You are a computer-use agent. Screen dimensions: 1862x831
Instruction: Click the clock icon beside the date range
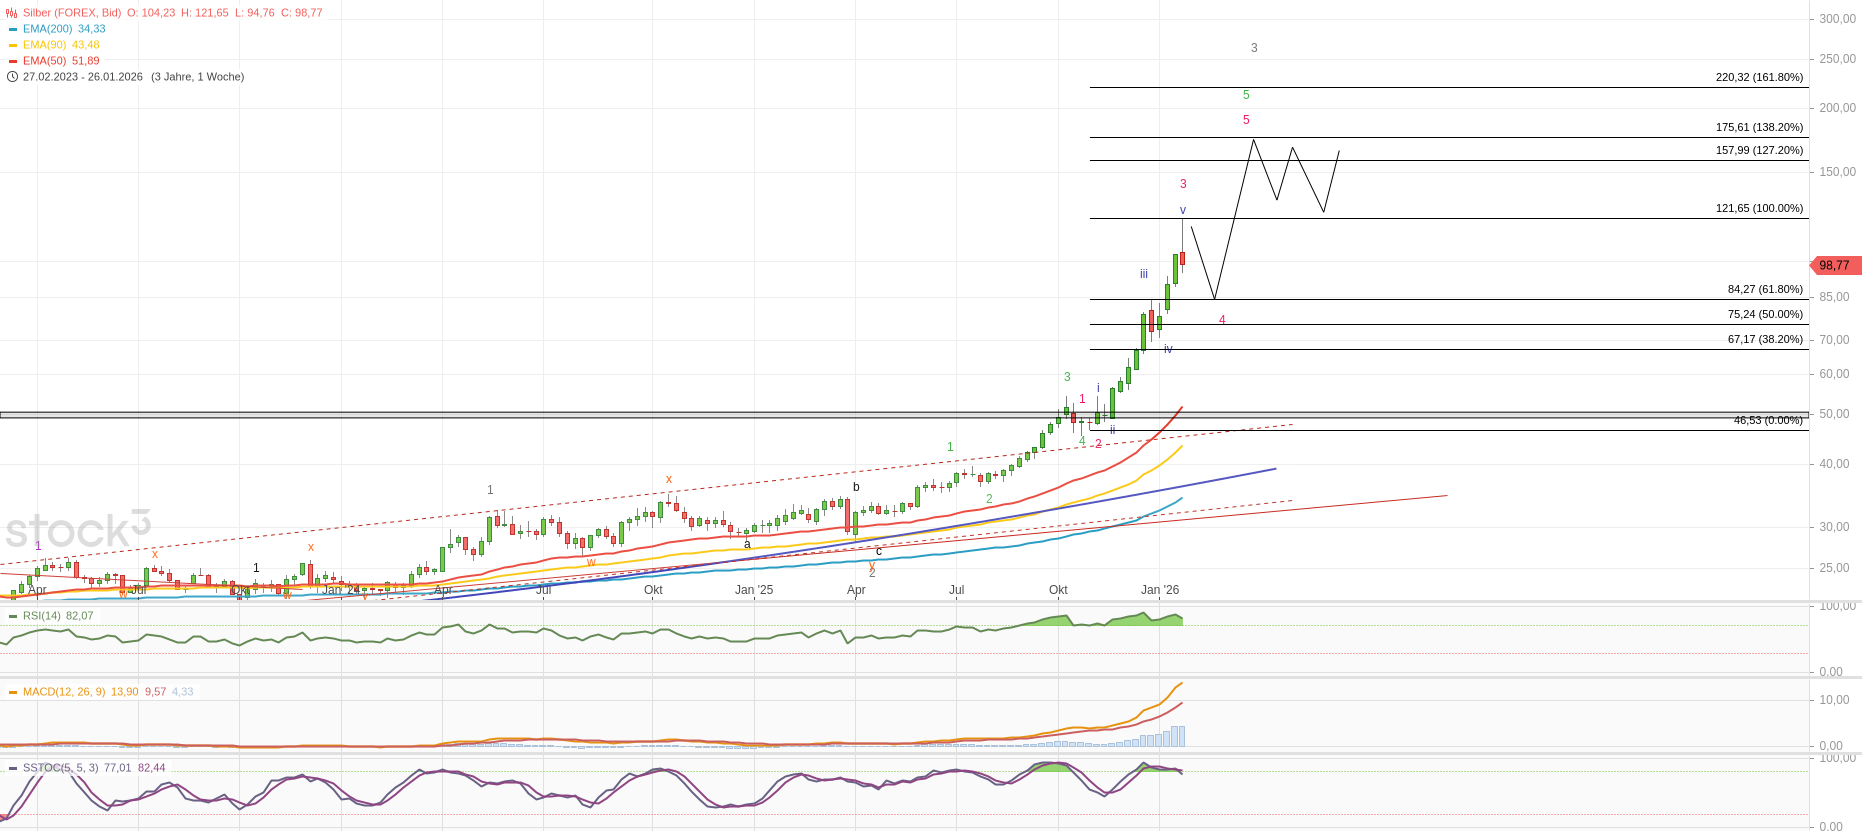(12, 77)
